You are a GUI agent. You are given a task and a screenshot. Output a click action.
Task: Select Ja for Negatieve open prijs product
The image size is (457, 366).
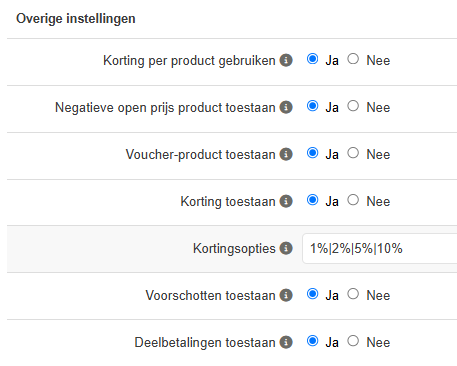(x=312, y=106)
